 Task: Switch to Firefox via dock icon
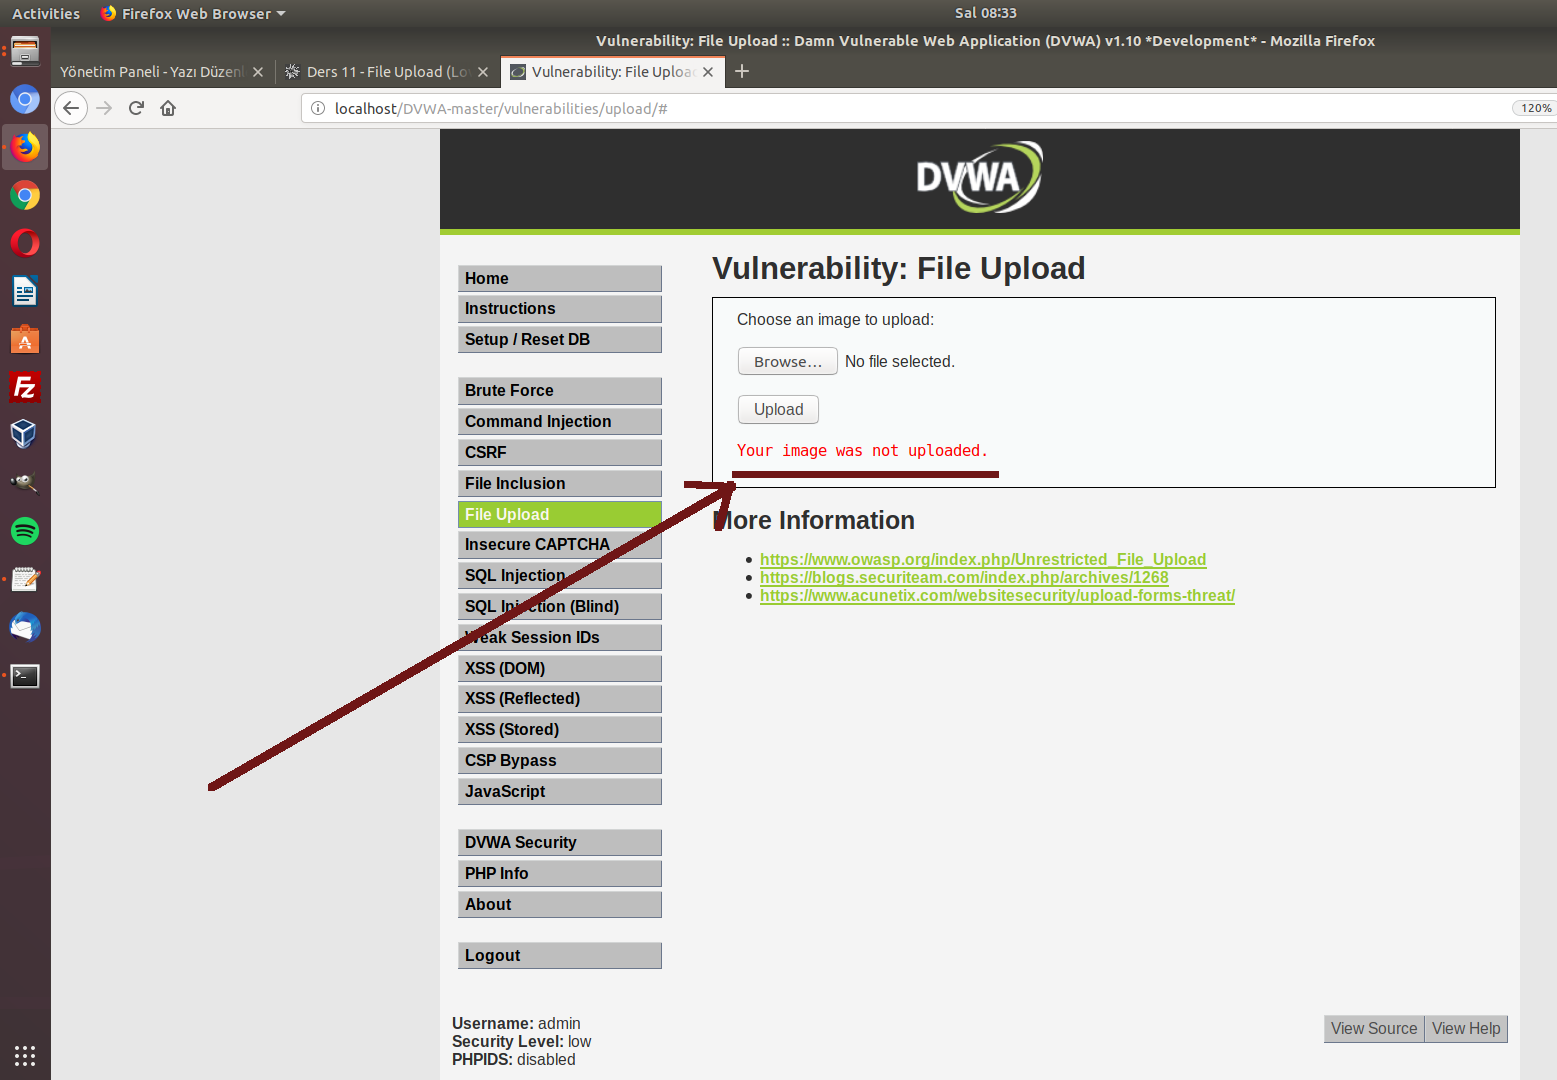[x=25, y=147]
